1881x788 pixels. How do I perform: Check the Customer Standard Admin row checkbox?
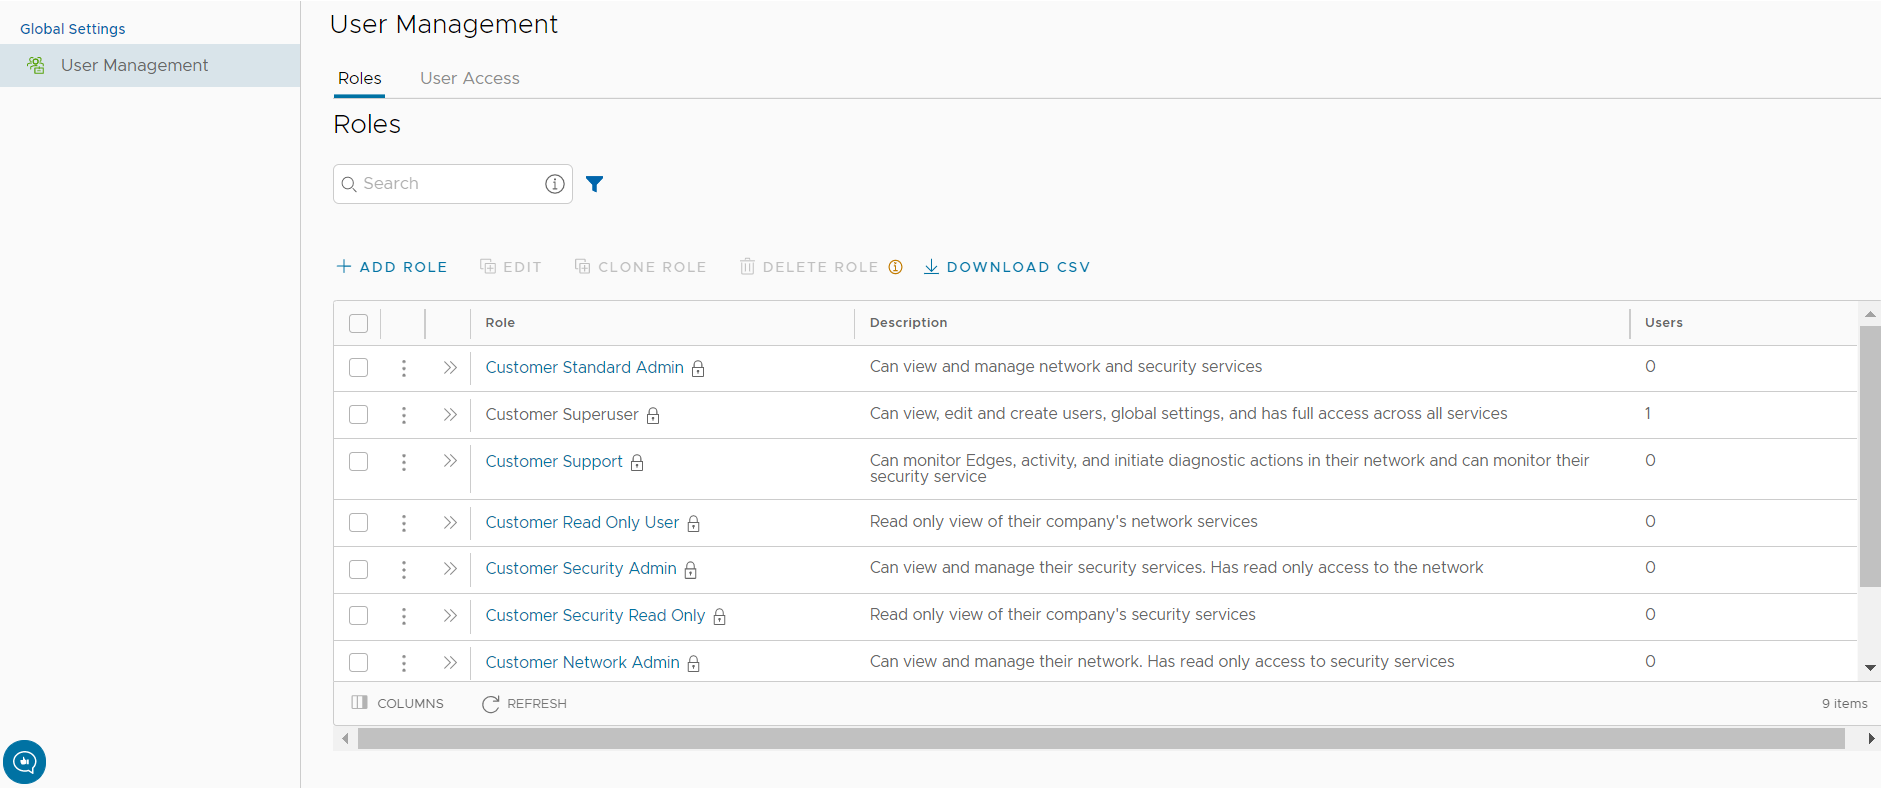point(358,367)
